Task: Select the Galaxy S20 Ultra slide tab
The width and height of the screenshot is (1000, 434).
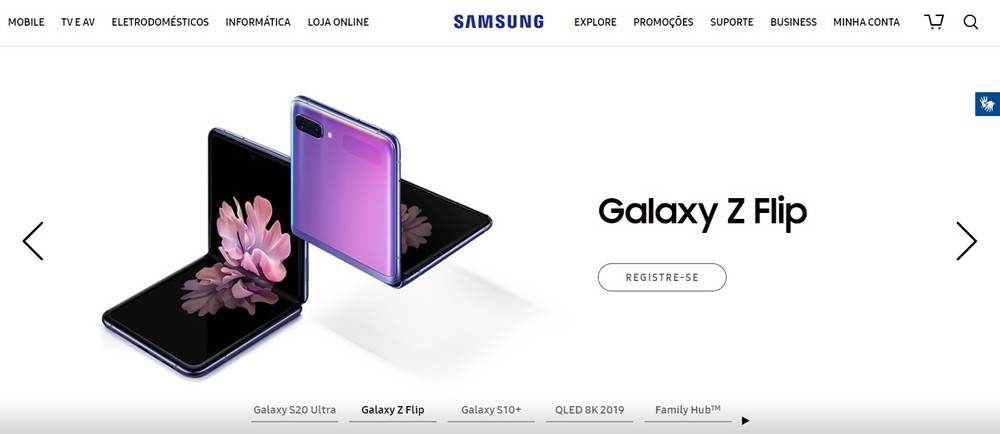Action: tap(295, 410)
